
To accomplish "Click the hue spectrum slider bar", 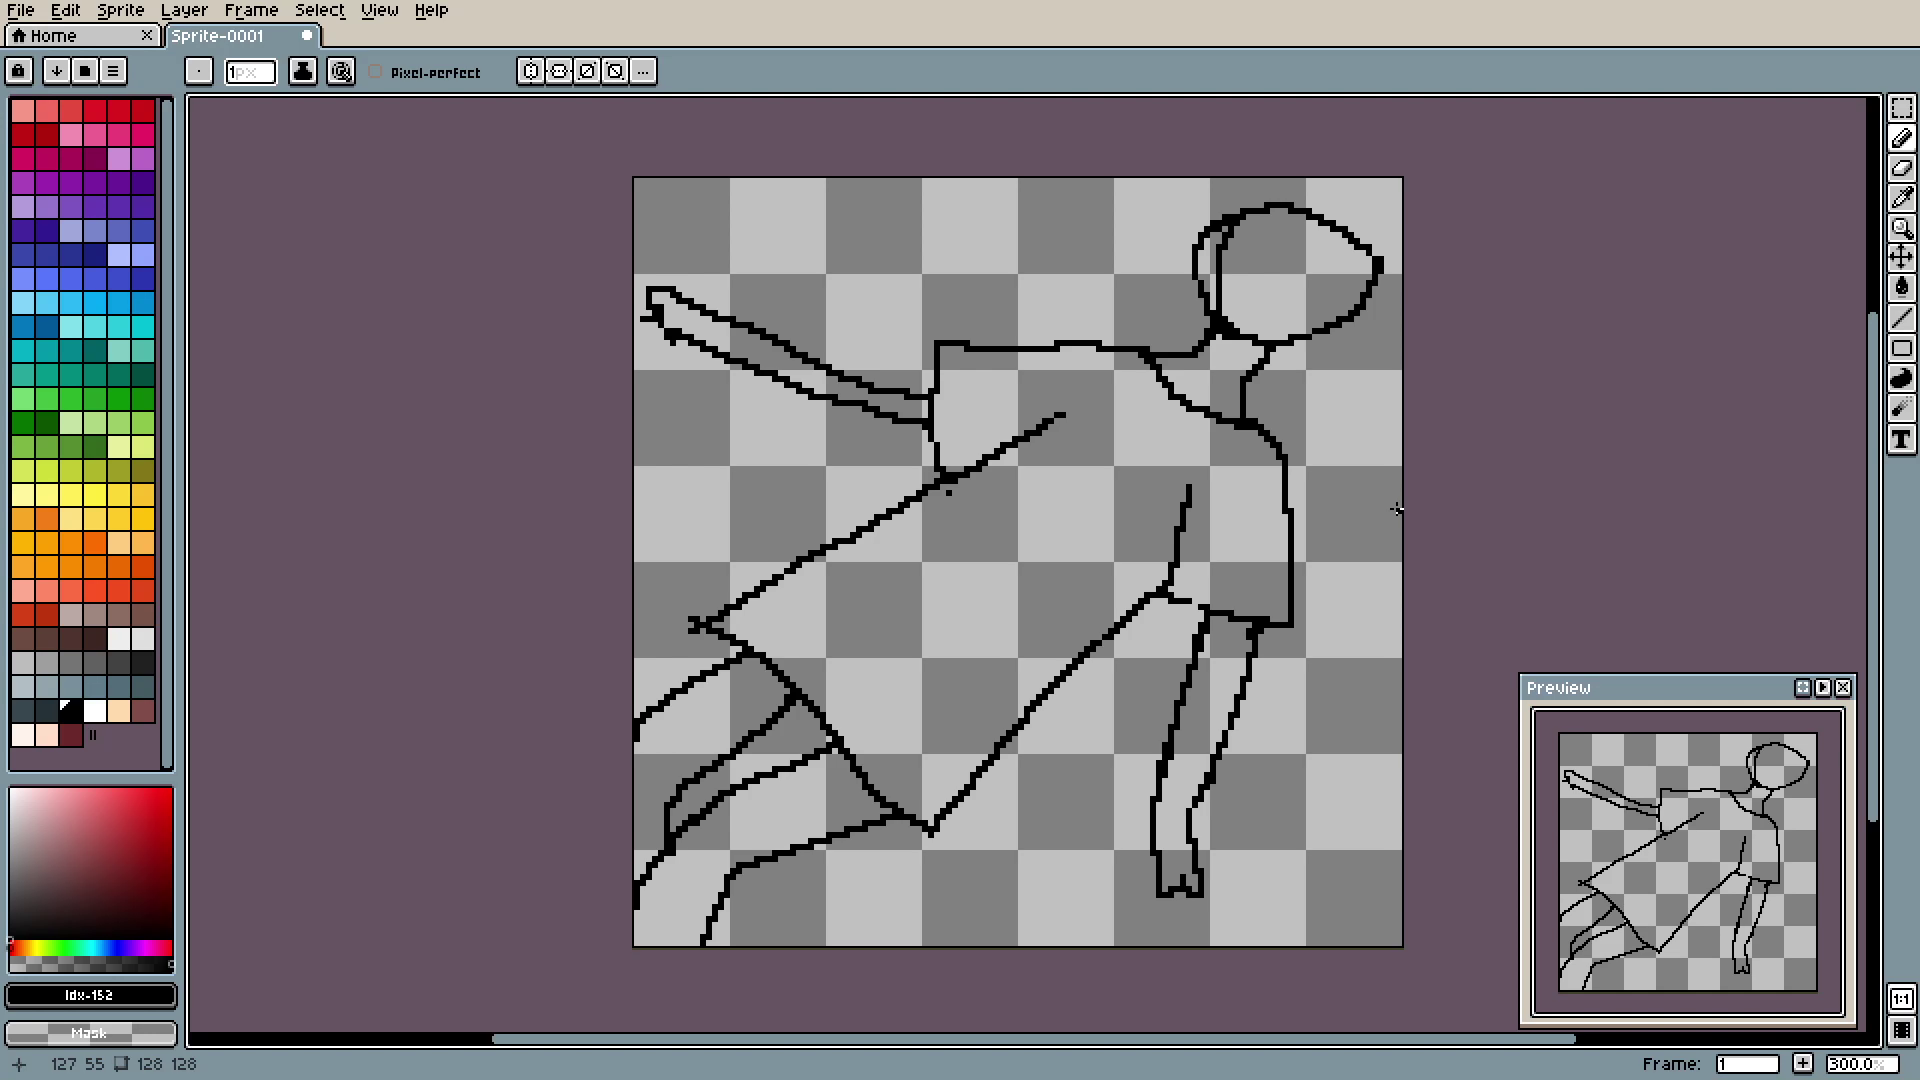I will [x=90, y=947].
